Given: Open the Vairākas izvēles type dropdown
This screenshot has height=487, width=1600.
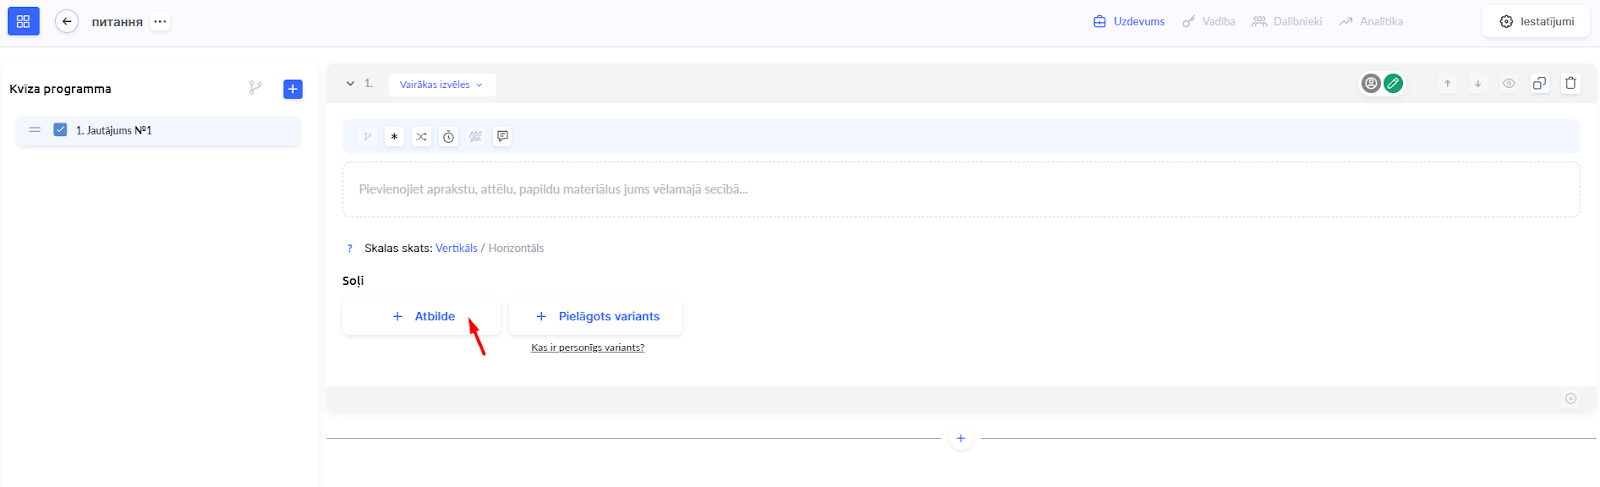Looking at the screenshot, I should [441, 85].
